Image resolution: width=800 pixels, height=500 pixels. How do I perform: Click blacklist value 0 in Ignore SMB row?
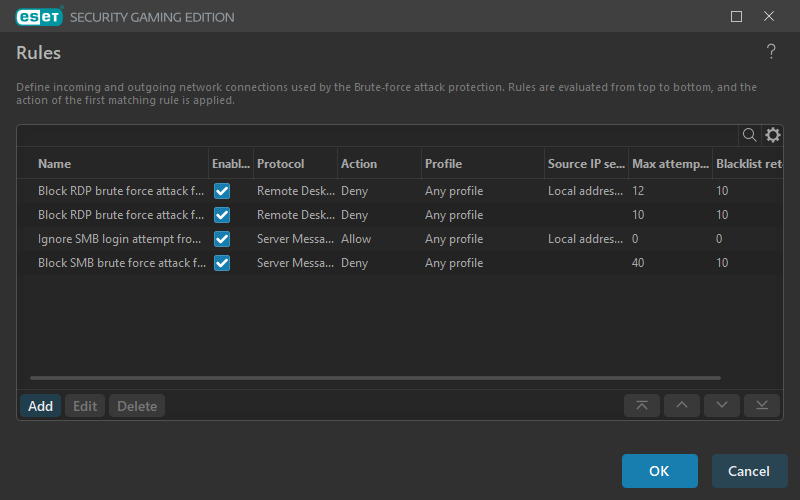click(x=719, y=239)
